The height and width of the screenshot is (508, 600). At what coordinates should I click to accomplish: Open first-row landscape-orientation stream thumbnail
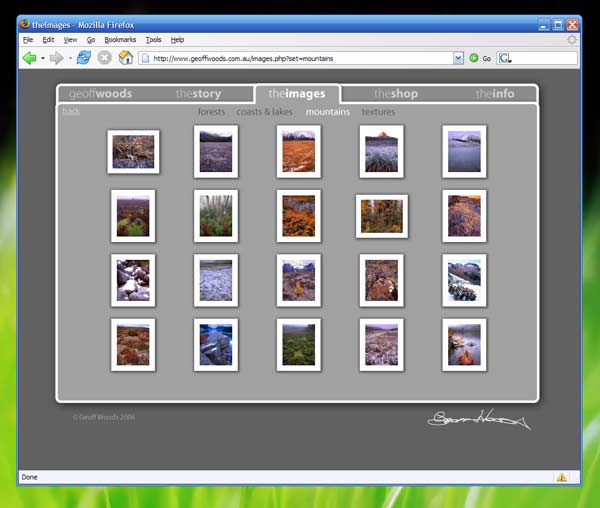[x=133, y=152]
